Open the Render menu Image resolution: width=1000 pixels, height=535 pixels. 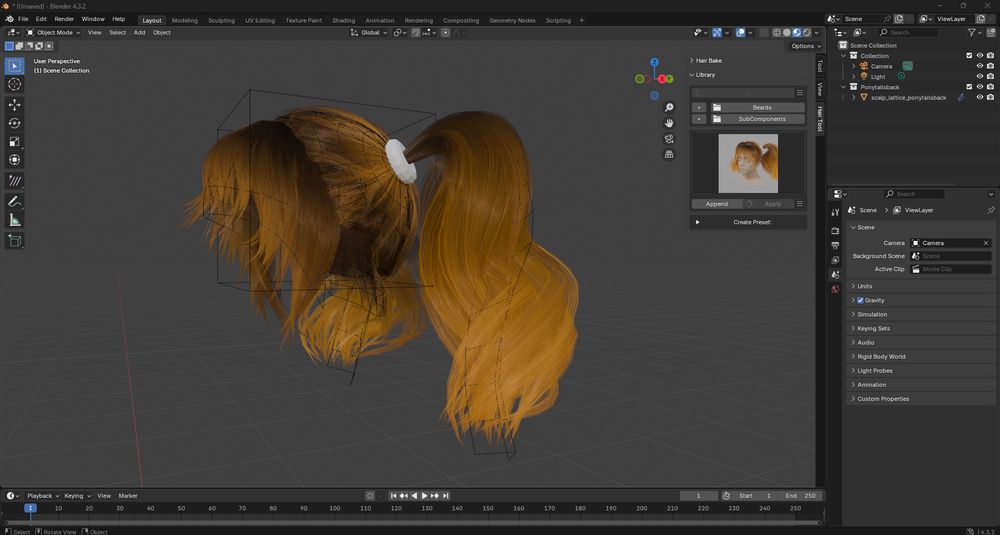coord(64,19)
